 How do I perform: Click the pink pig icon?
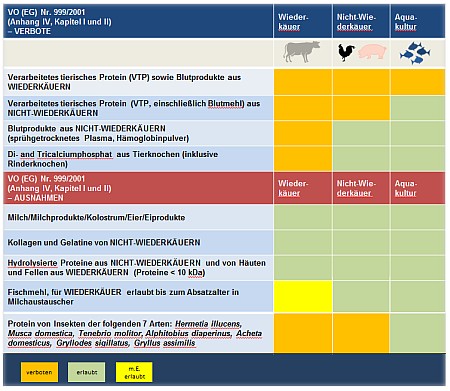click(372, 52)
